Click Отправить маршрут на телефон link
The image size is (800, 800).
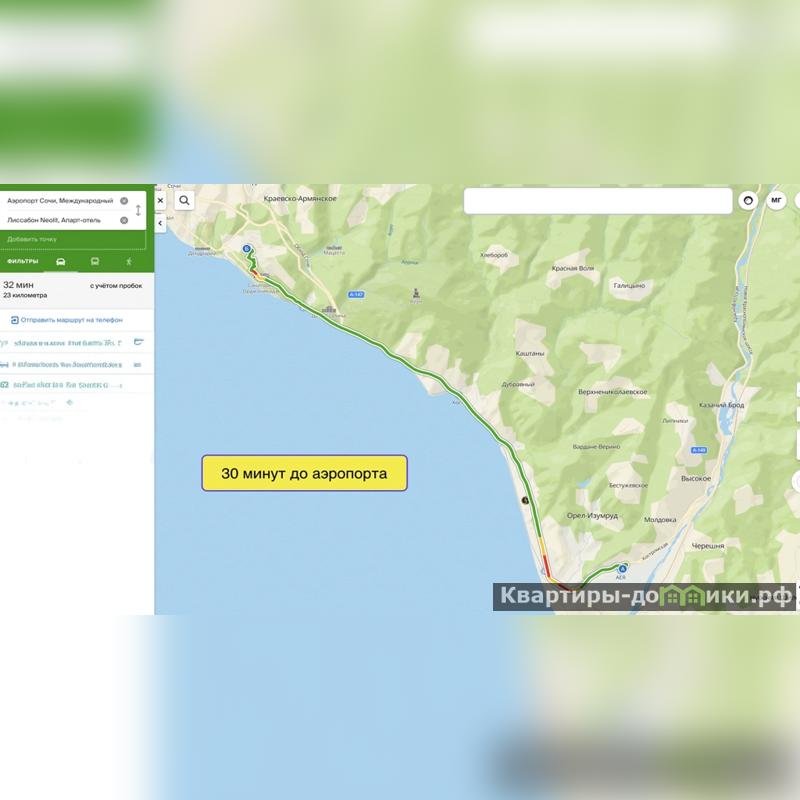[x=70, y=320]
